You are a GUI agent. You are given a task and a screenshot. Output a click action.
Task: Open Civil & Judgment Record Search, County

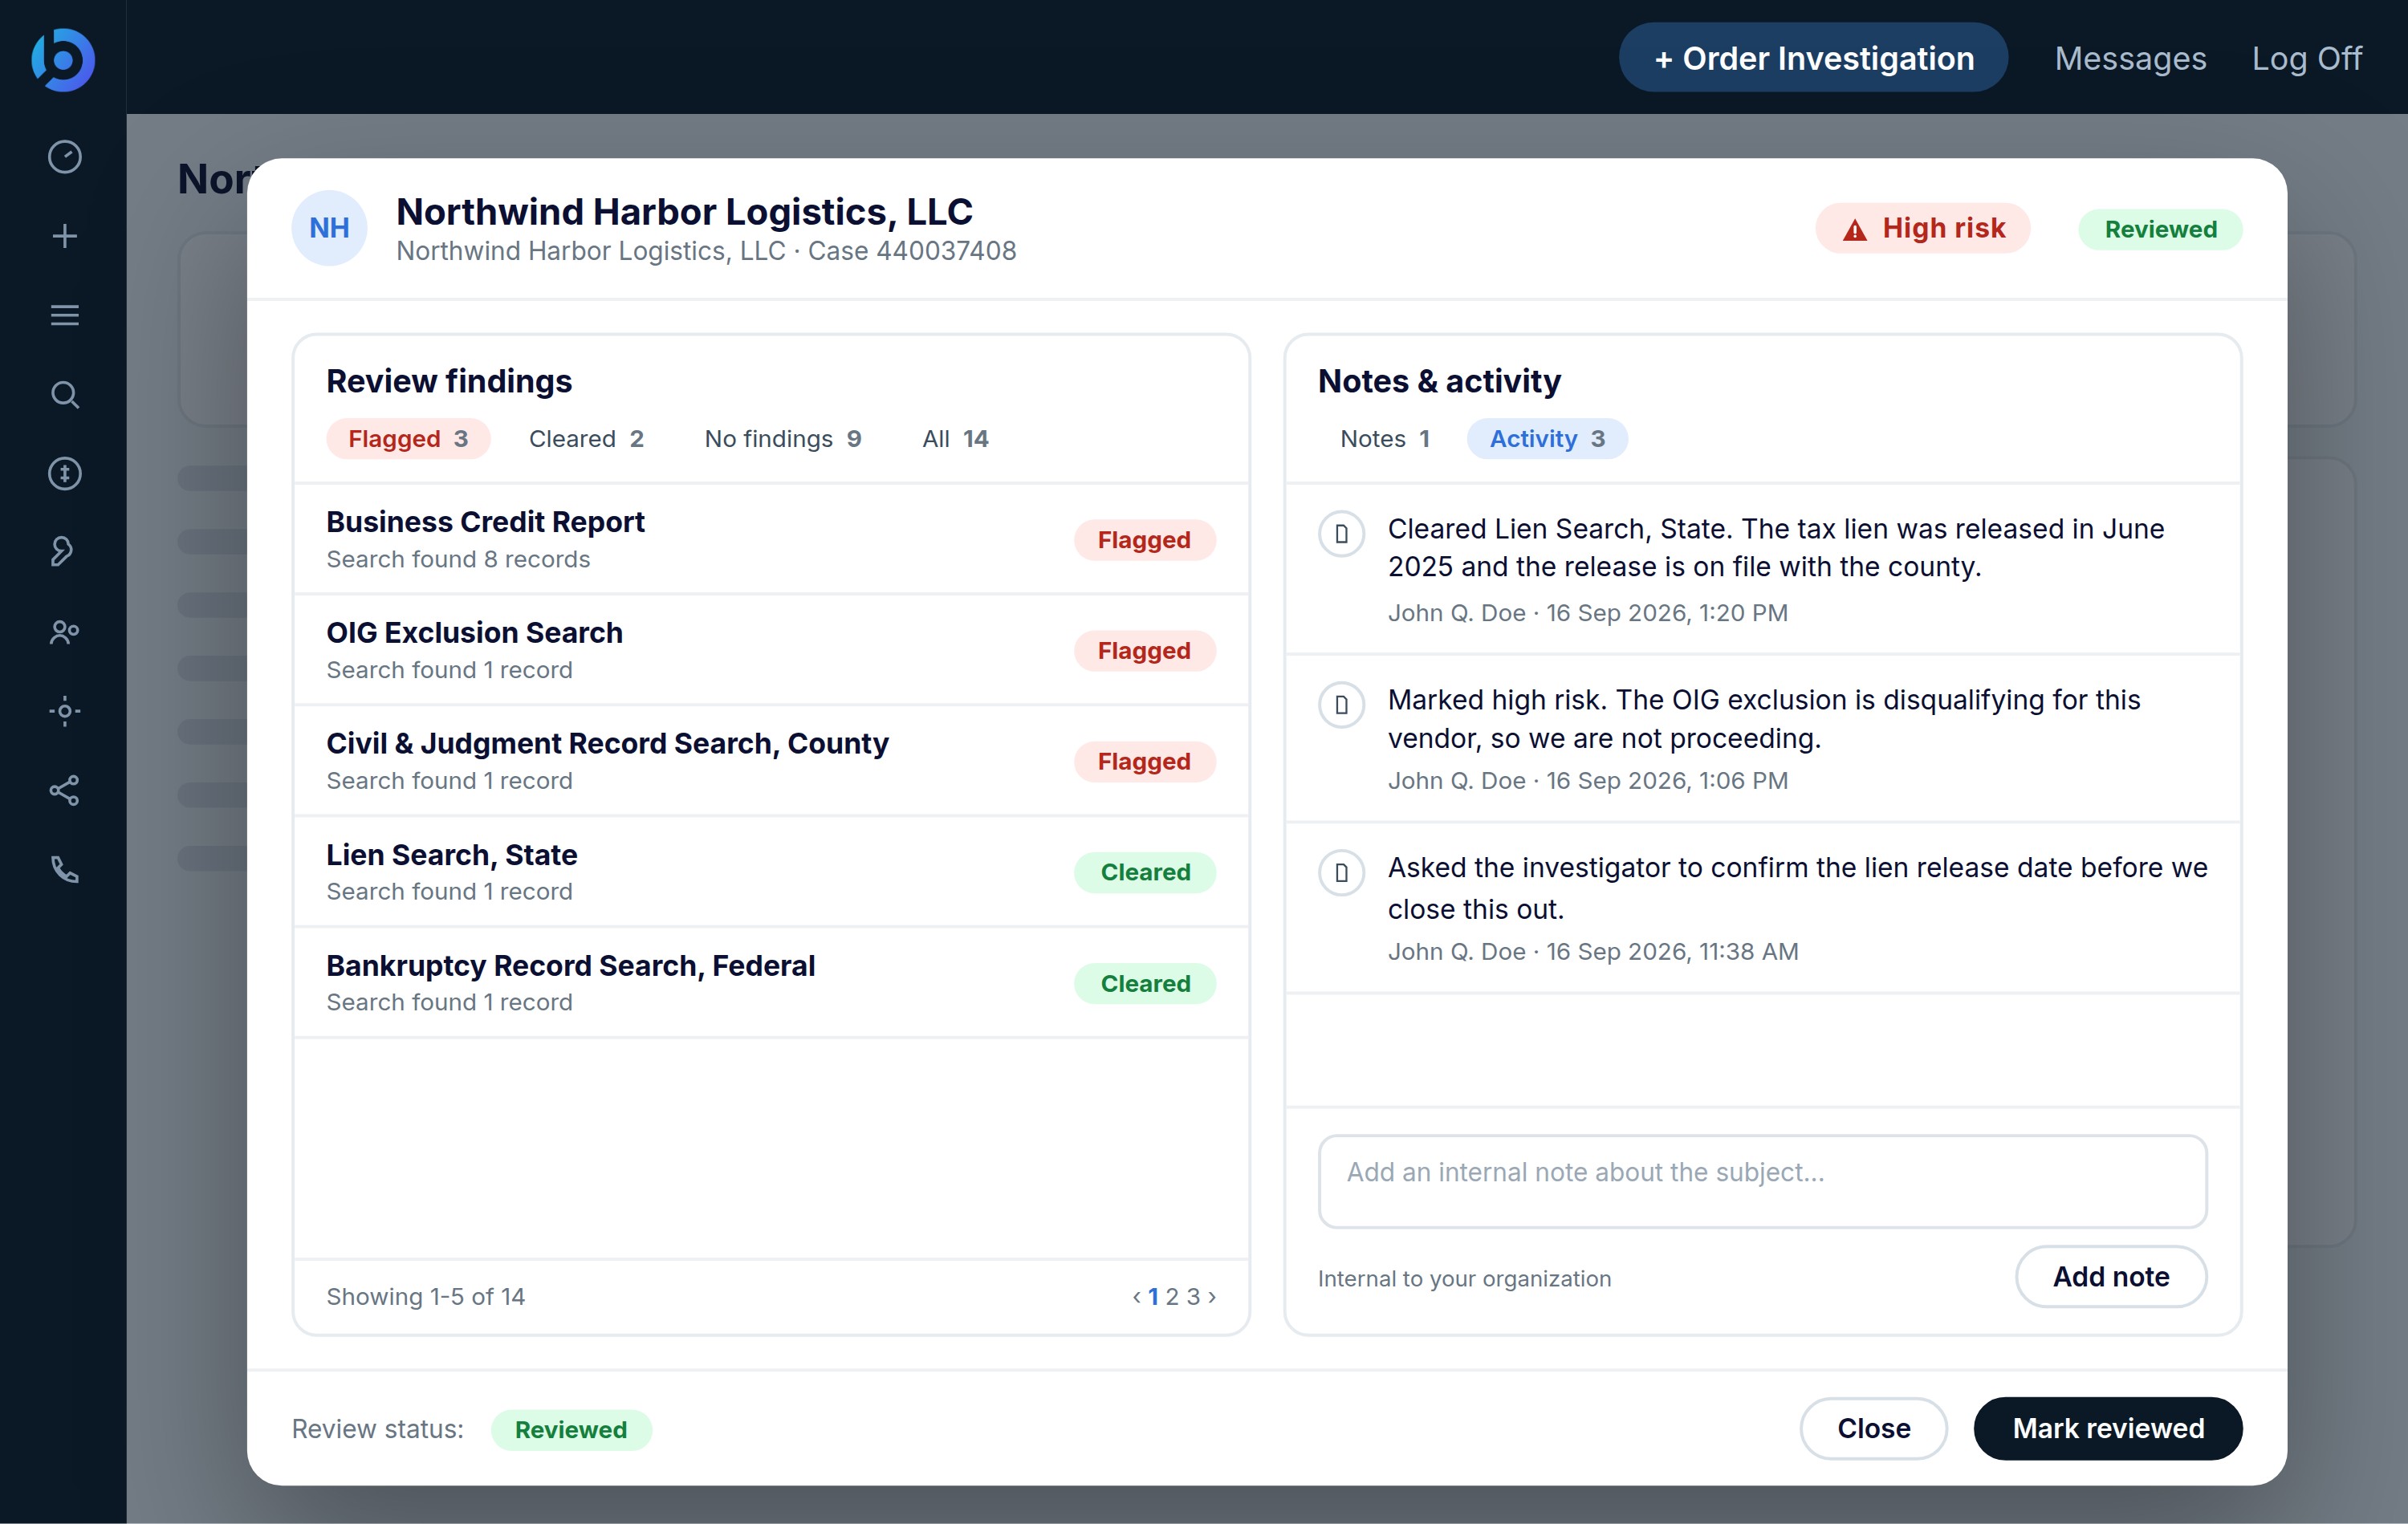[x=771, y=762]
